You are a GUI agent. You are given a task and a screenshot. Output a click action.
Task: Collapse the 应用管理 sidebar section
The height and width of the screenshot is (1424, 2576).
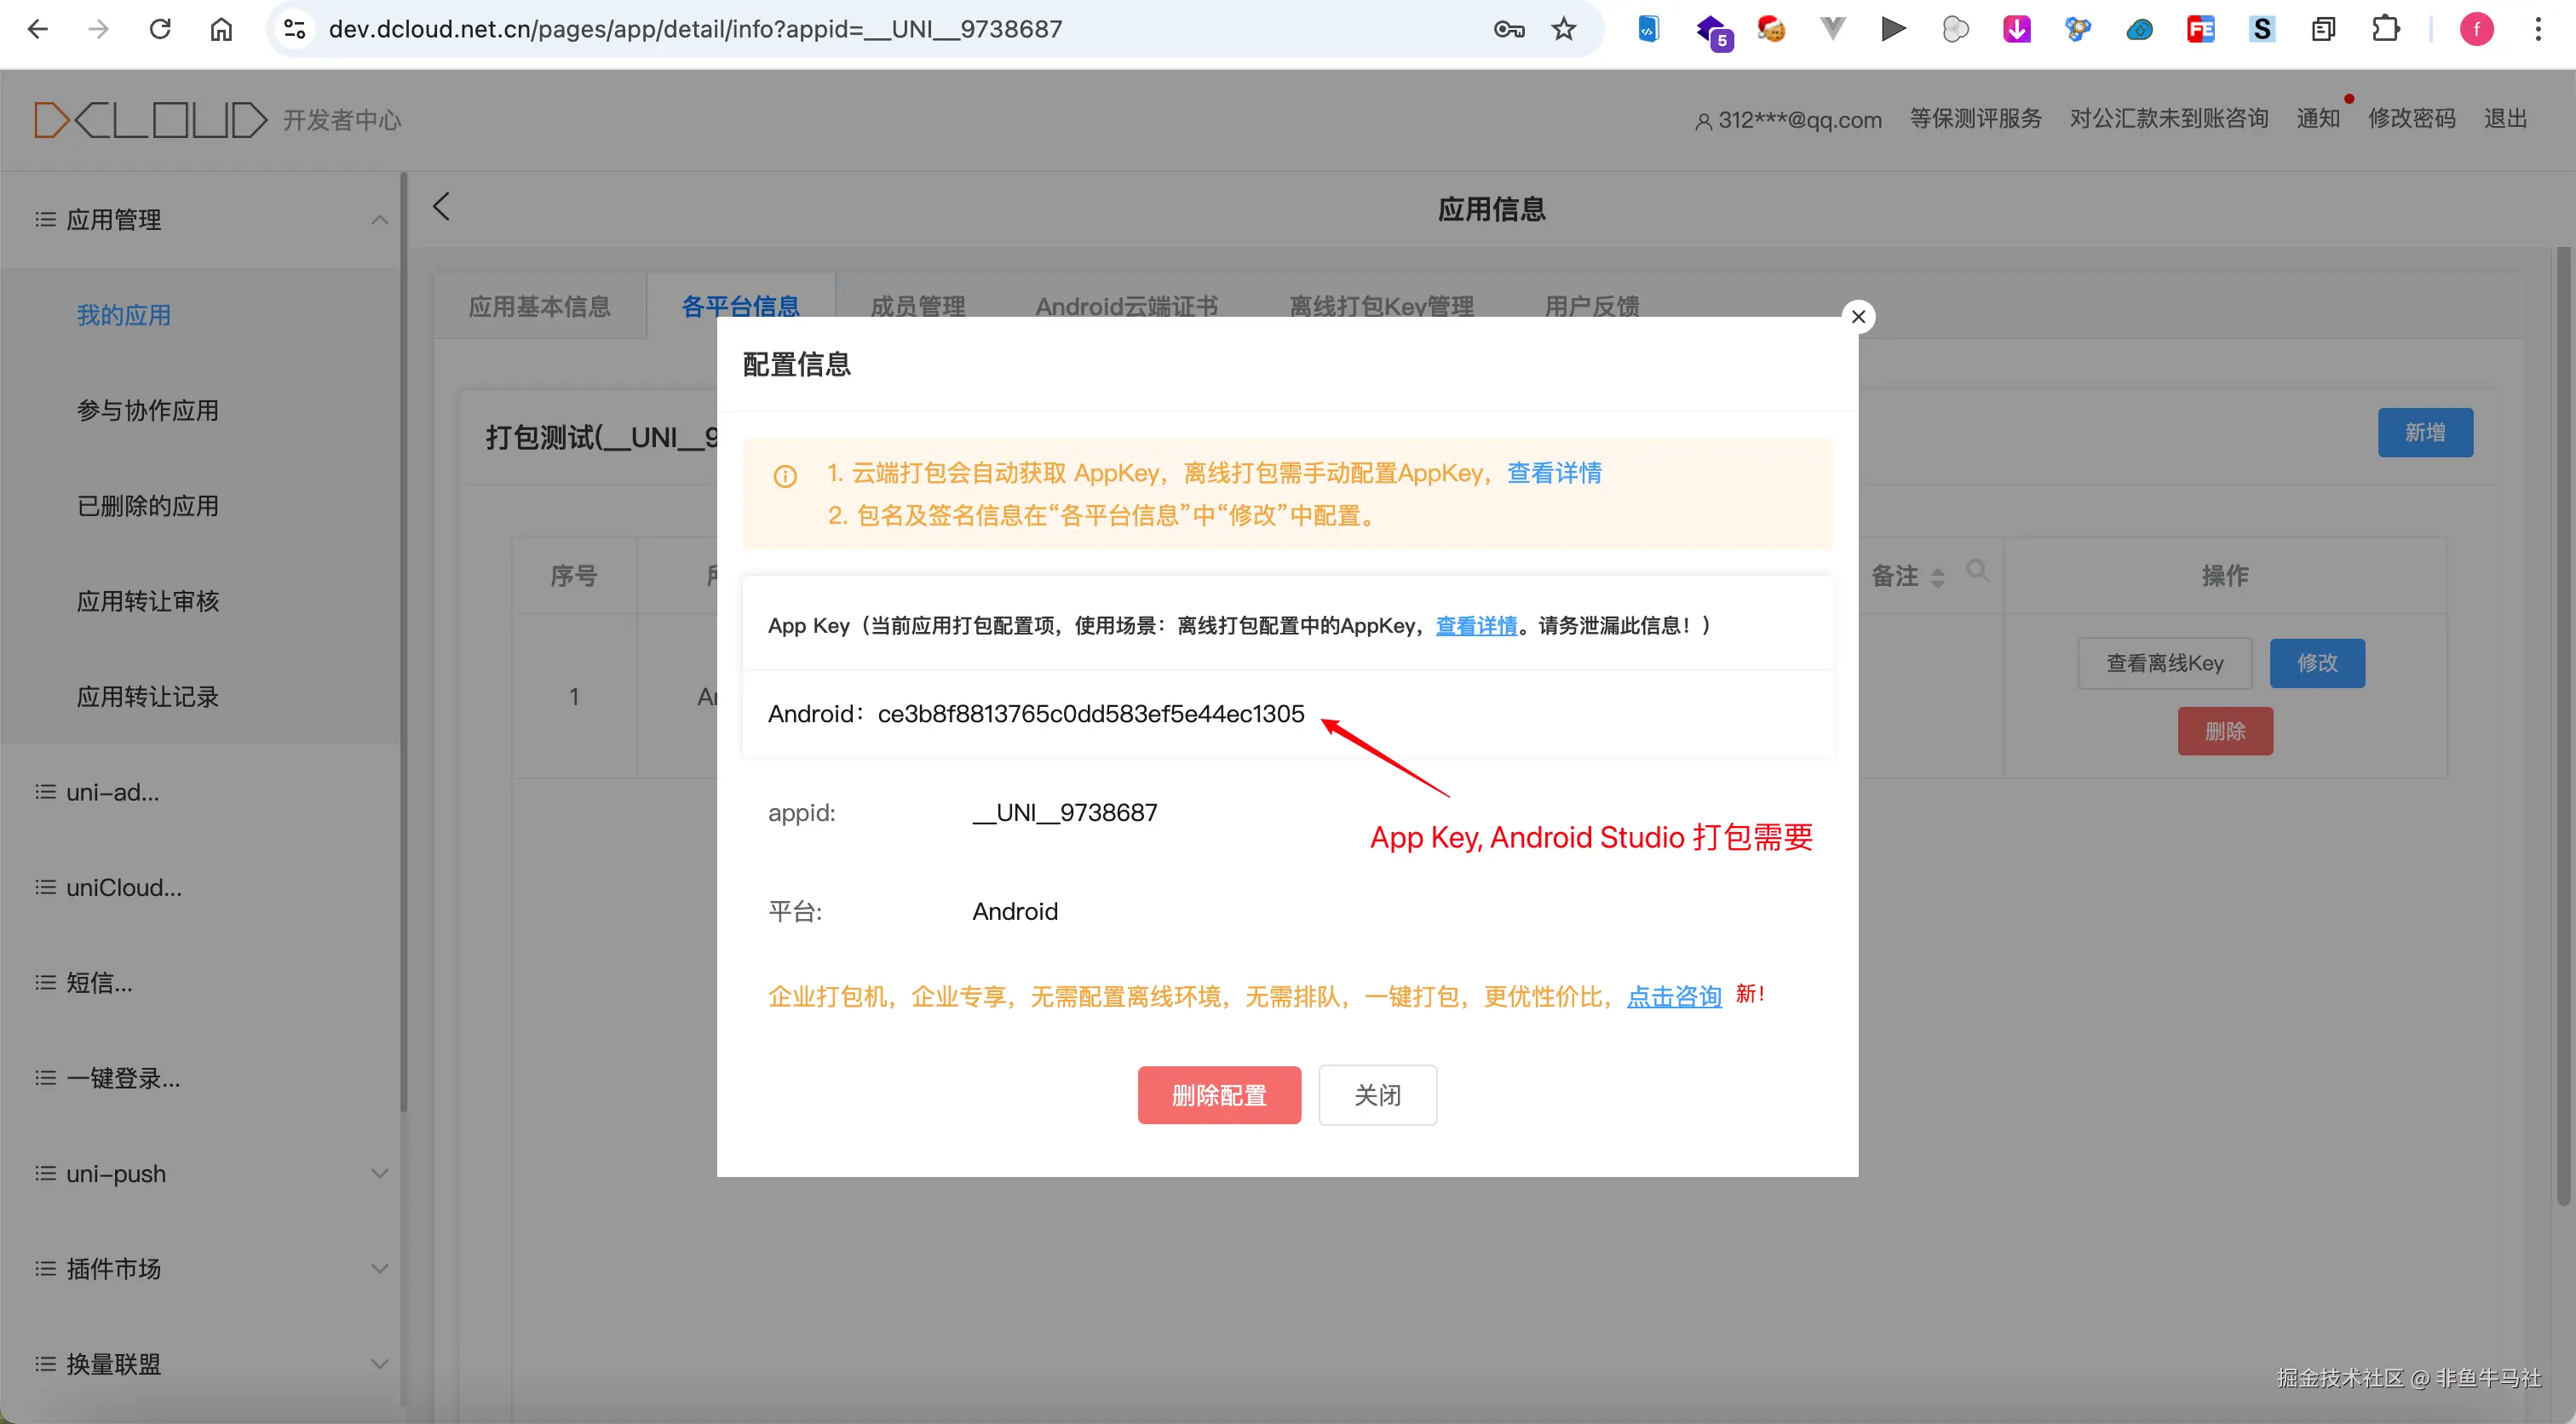coord(379,220)
